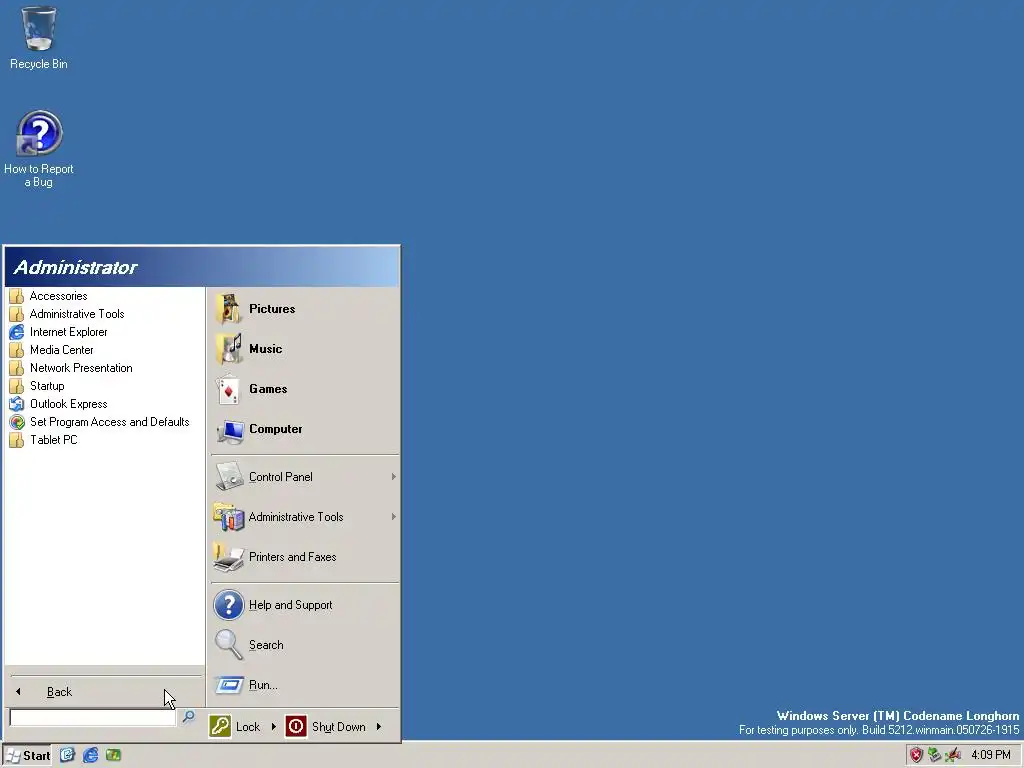Click the Lock label

(x=248, y=727)
